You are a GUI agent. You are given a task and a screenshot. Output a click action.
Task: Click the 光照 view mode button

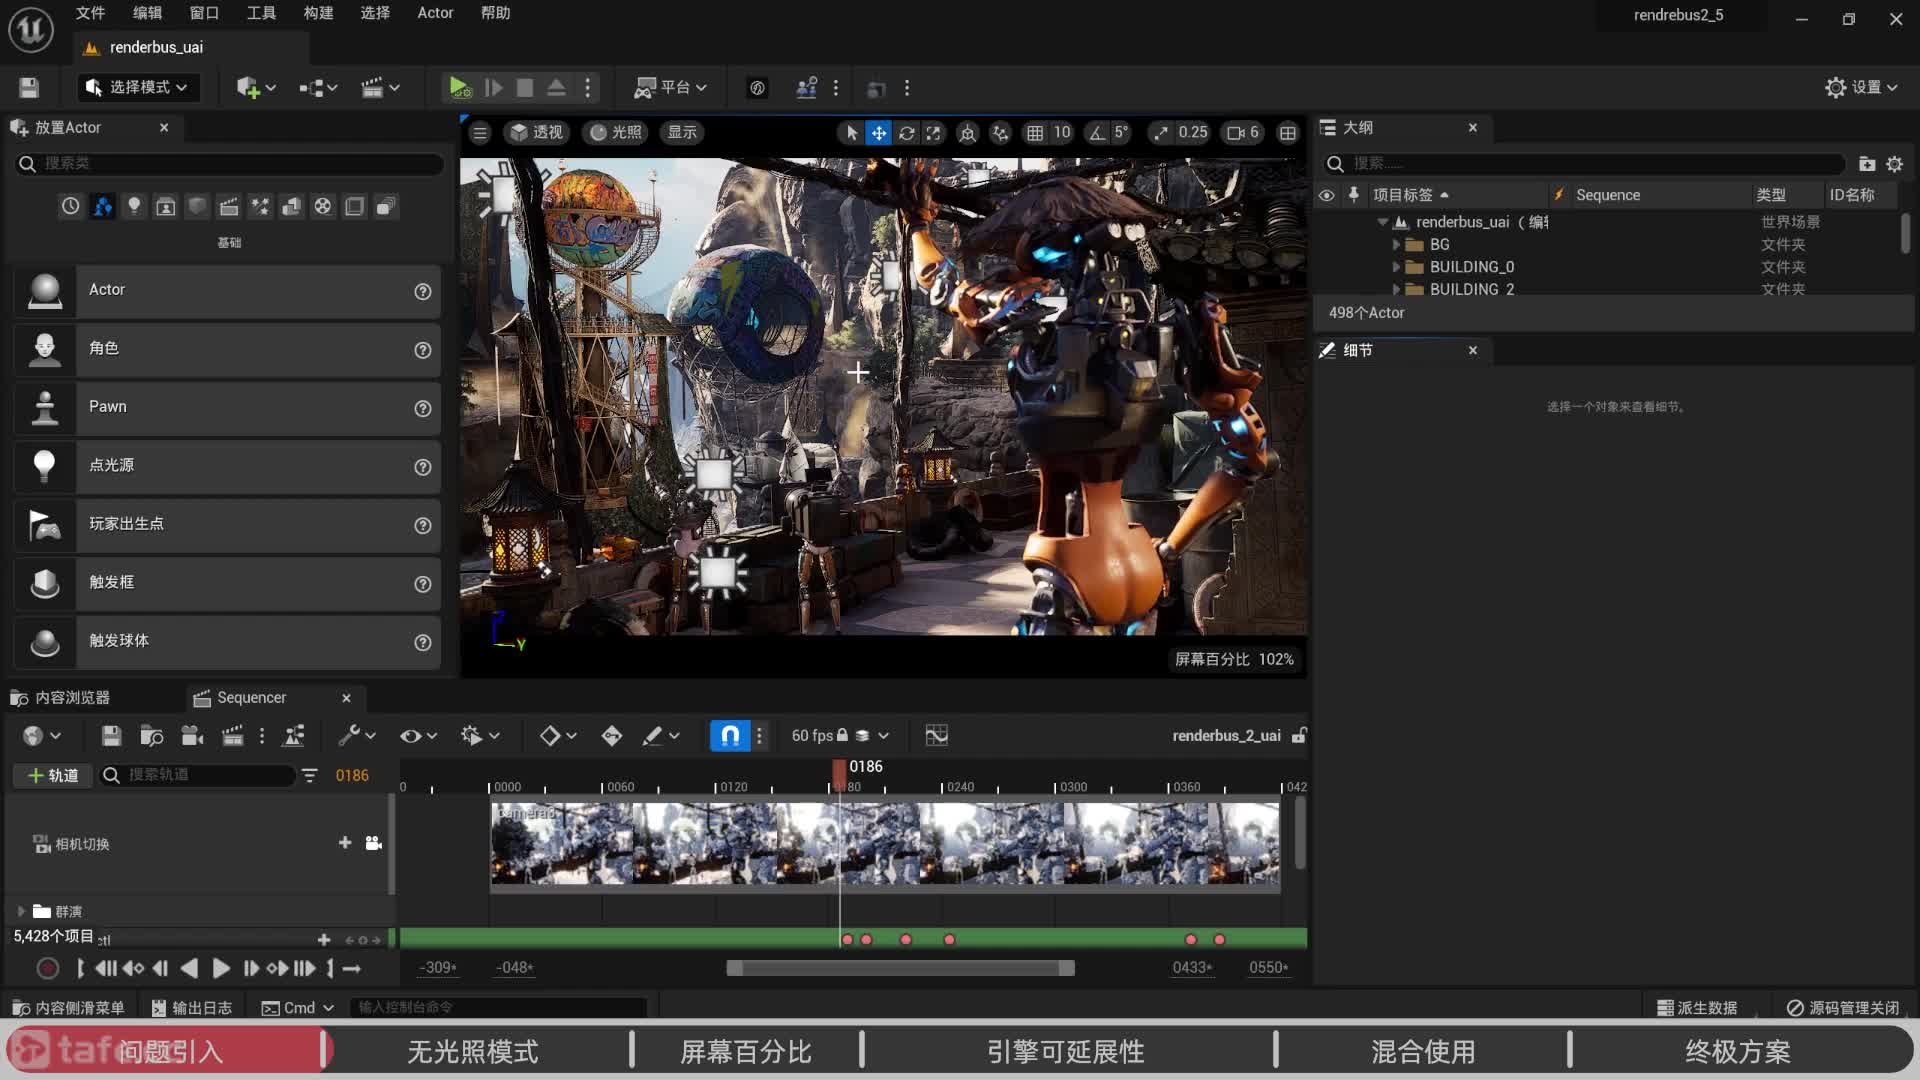tap(615, 132)
